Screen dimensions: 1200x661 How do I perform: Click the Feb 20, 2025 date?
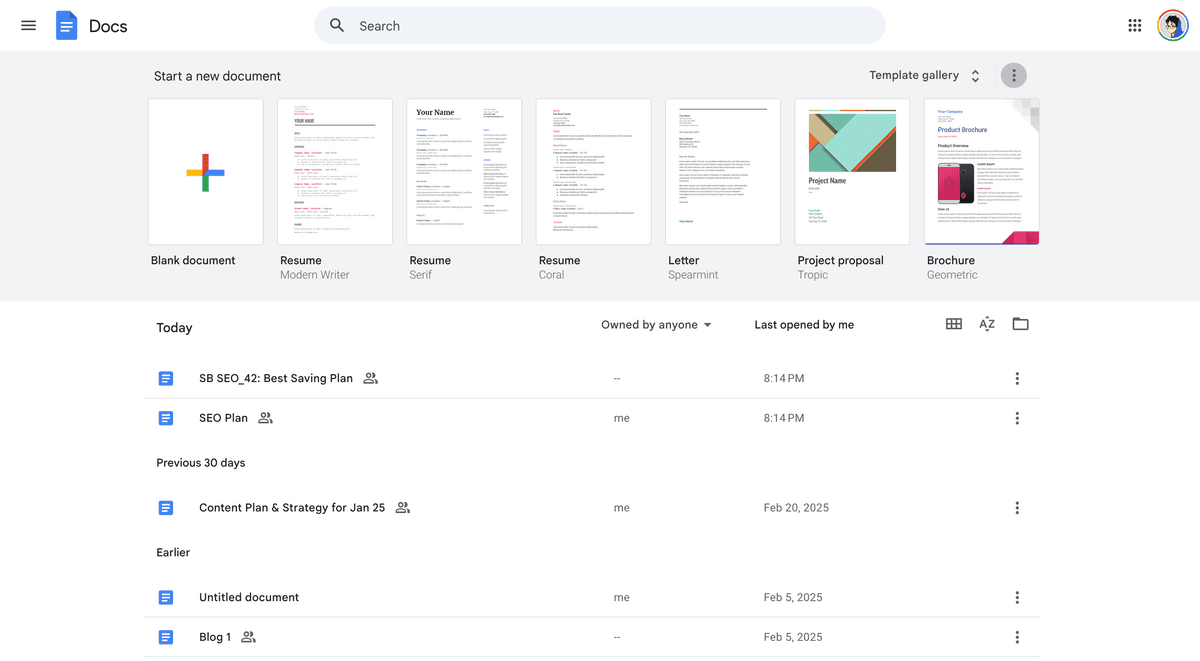point(796,508)
